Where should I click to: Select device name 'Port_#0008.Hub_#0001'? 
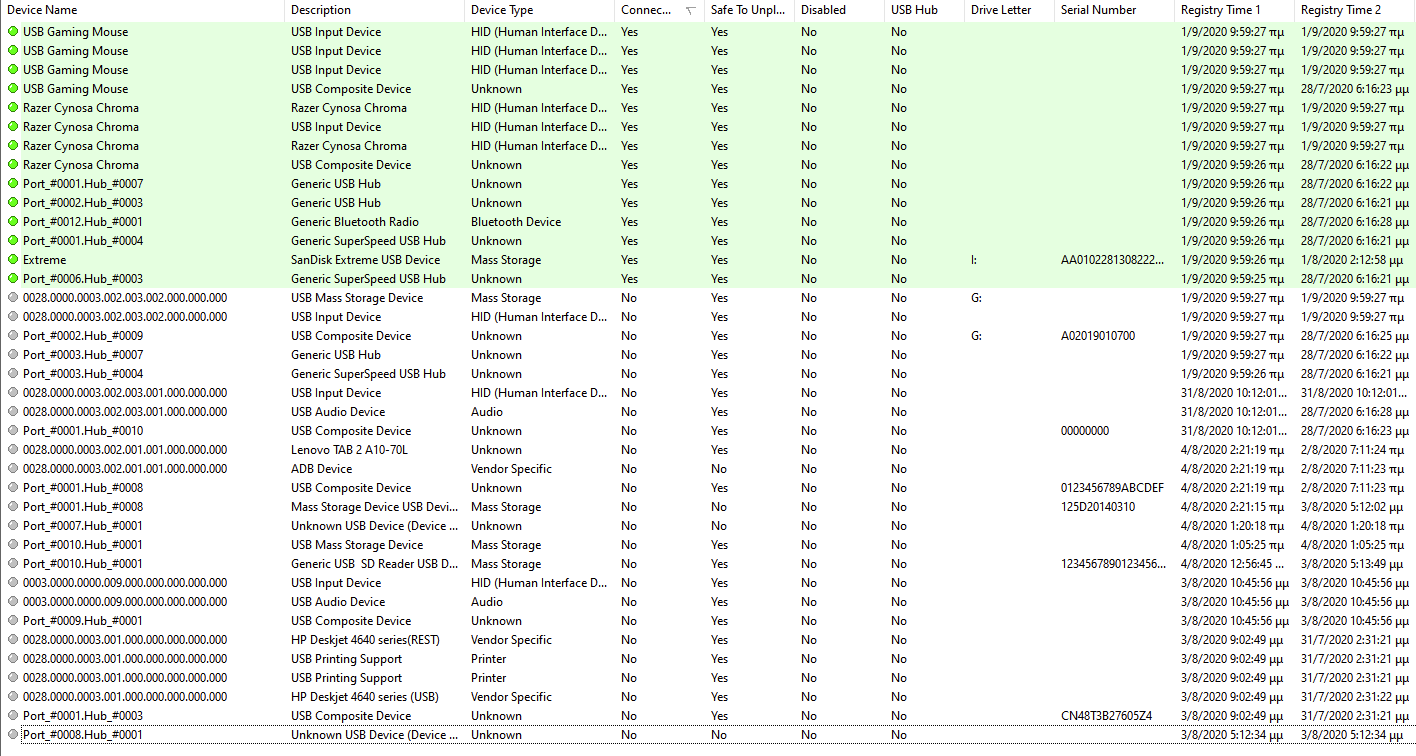83,735
